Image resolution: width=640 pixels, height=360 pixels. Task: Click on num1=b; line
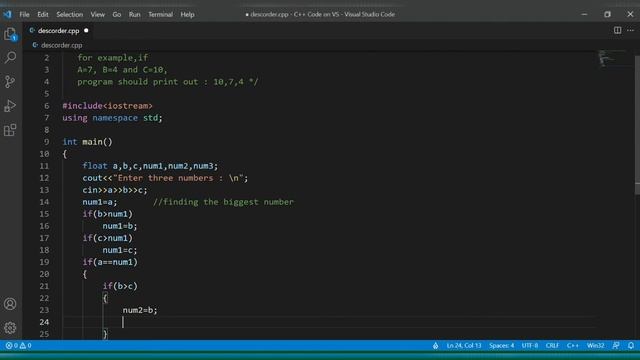(x=120, y=226)
